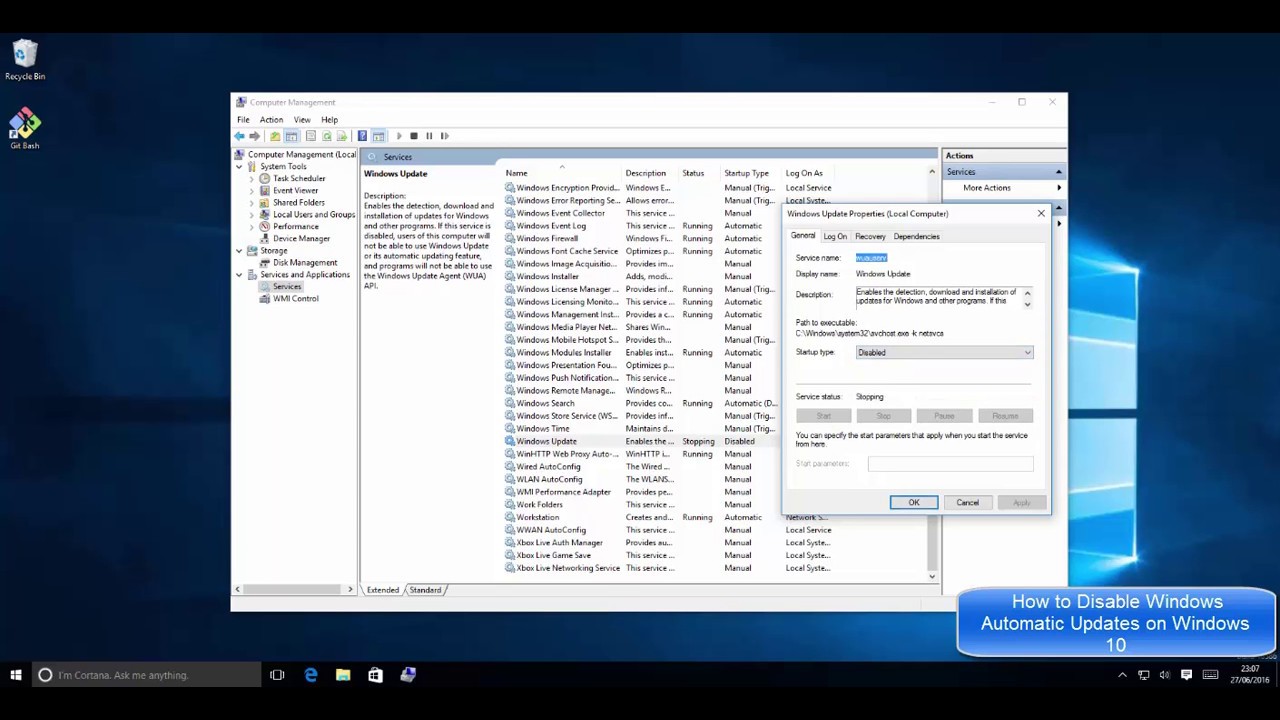This screenshot has width=1280, height=720.
Task: Click the Forward arrow in the toolbar
Action: pos(255,136)
